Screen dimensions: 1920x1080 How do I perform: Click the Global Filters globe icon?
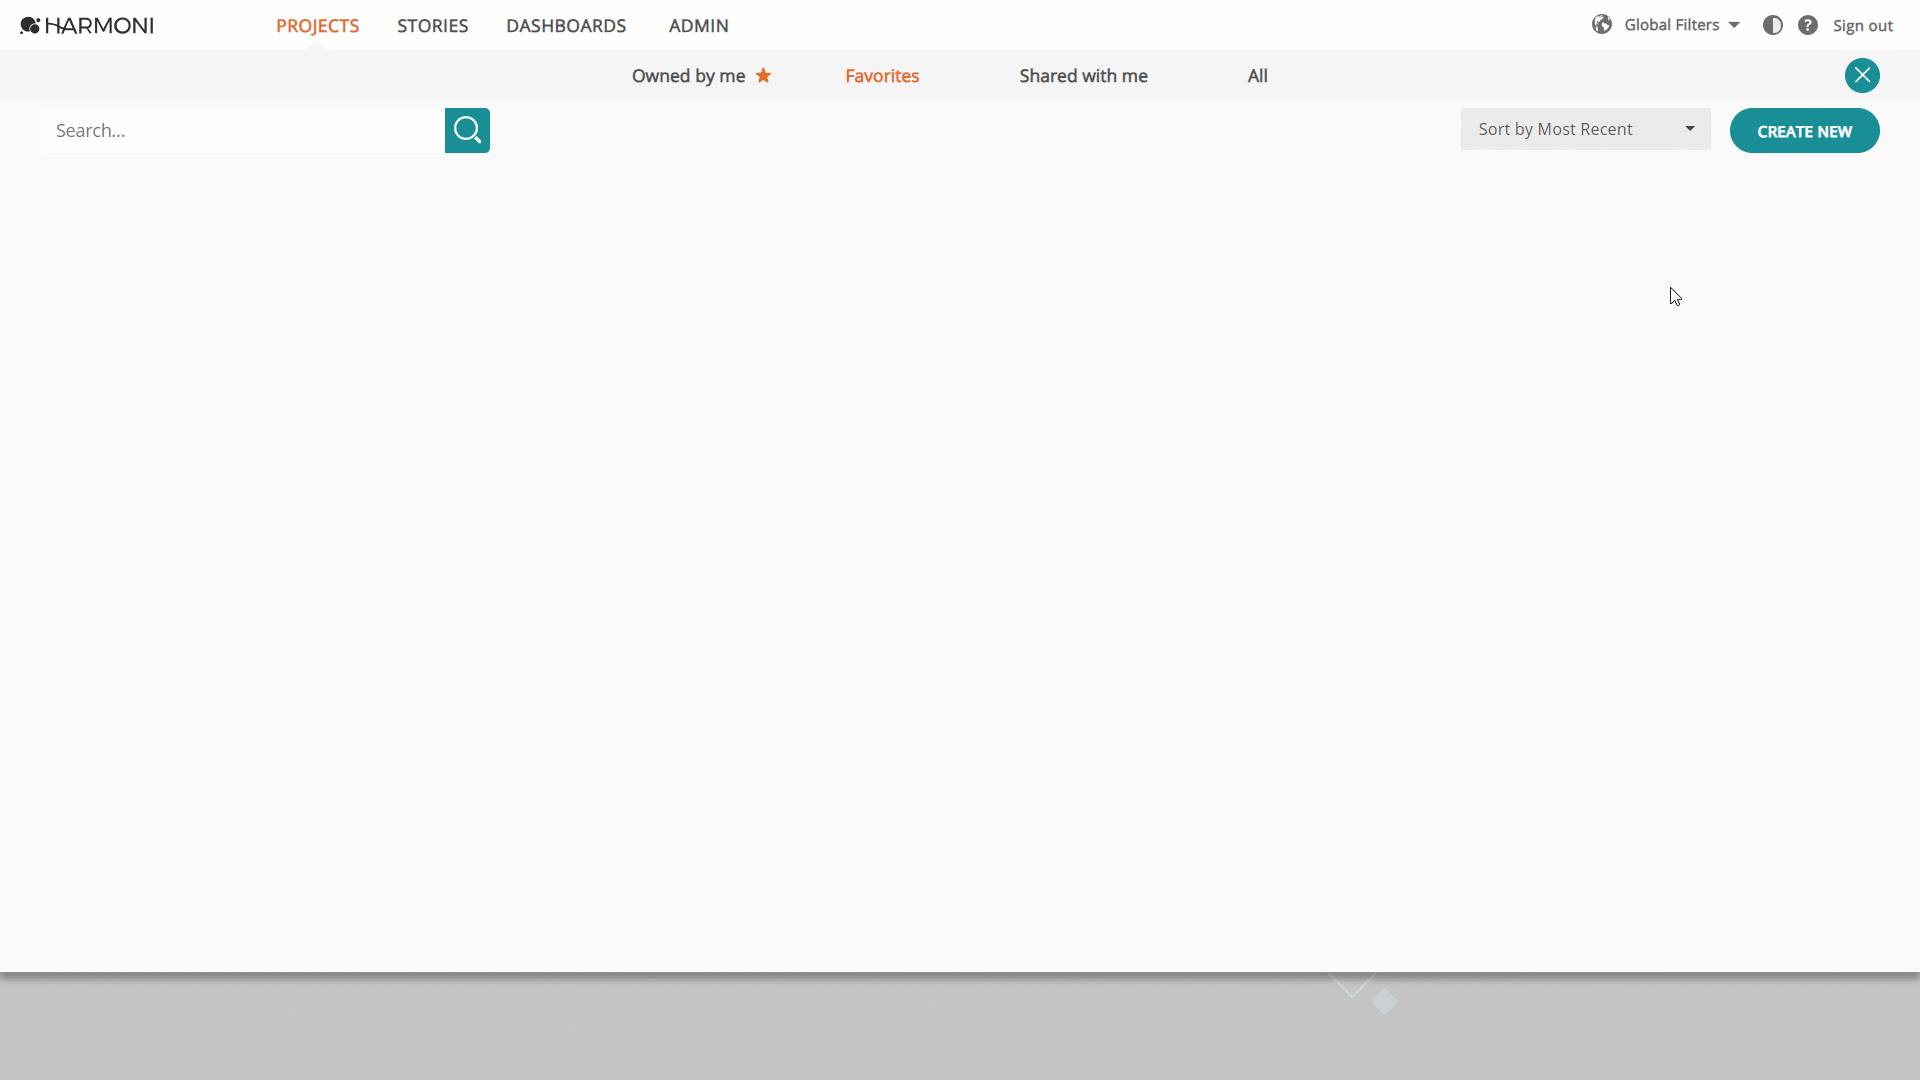tap(1602, 25)
